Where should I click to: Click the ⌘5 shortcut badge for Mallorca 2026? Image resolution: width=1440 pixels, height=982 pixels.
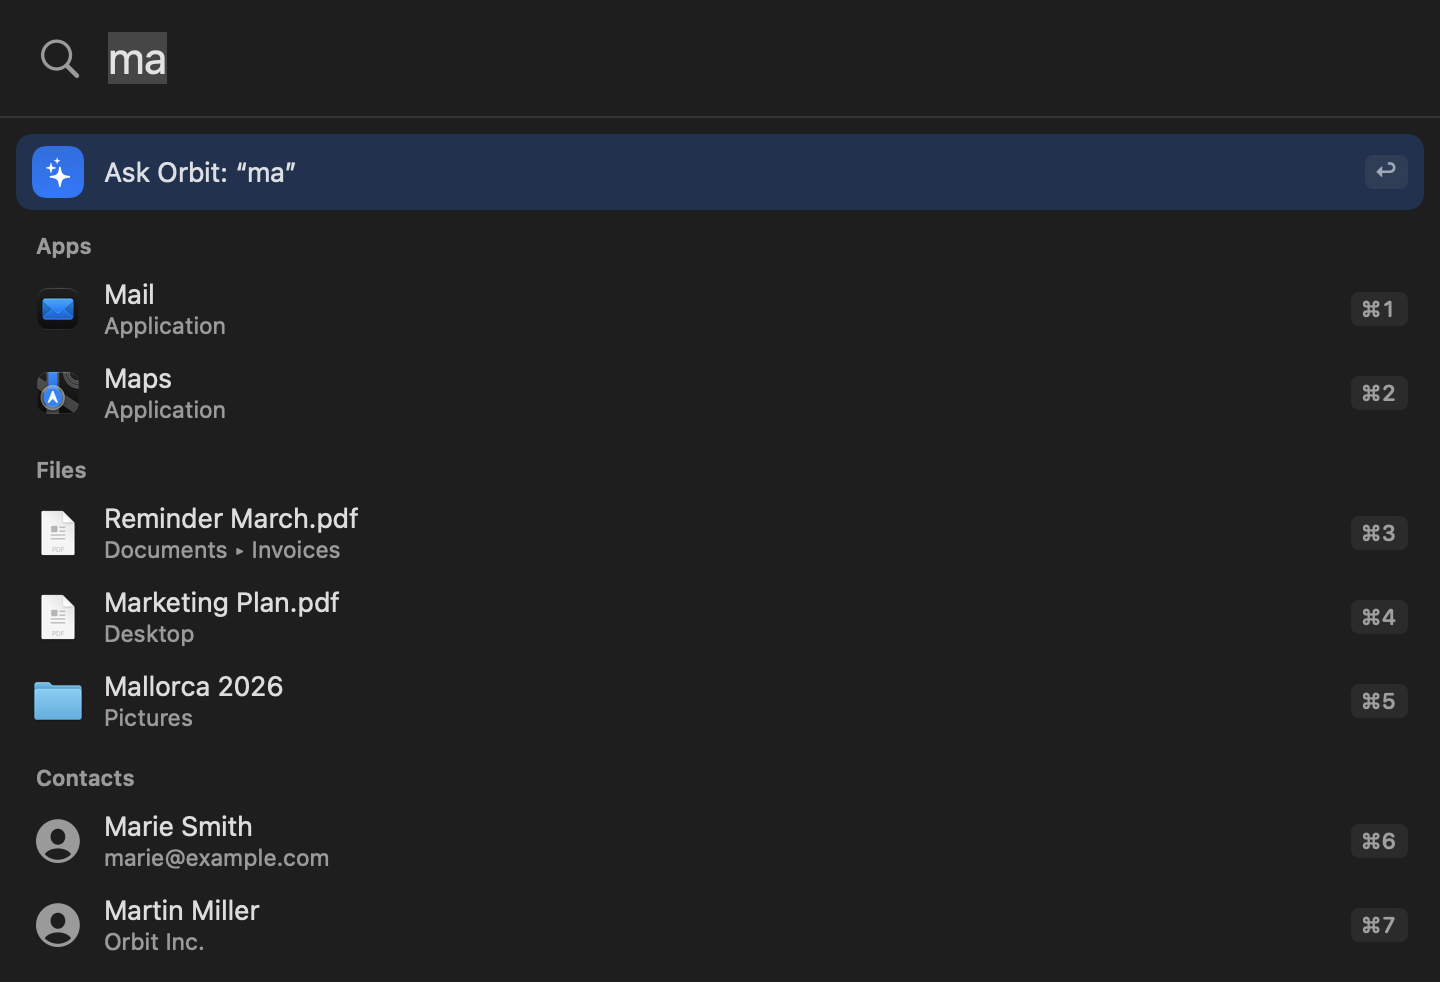pos(1379,701)
